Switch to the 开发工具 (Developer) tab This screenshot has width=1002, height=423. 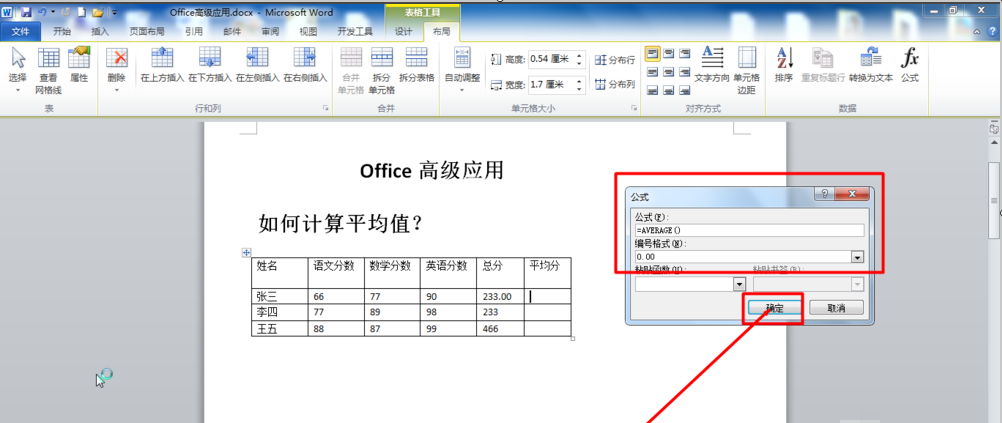(x=355, y=31)
